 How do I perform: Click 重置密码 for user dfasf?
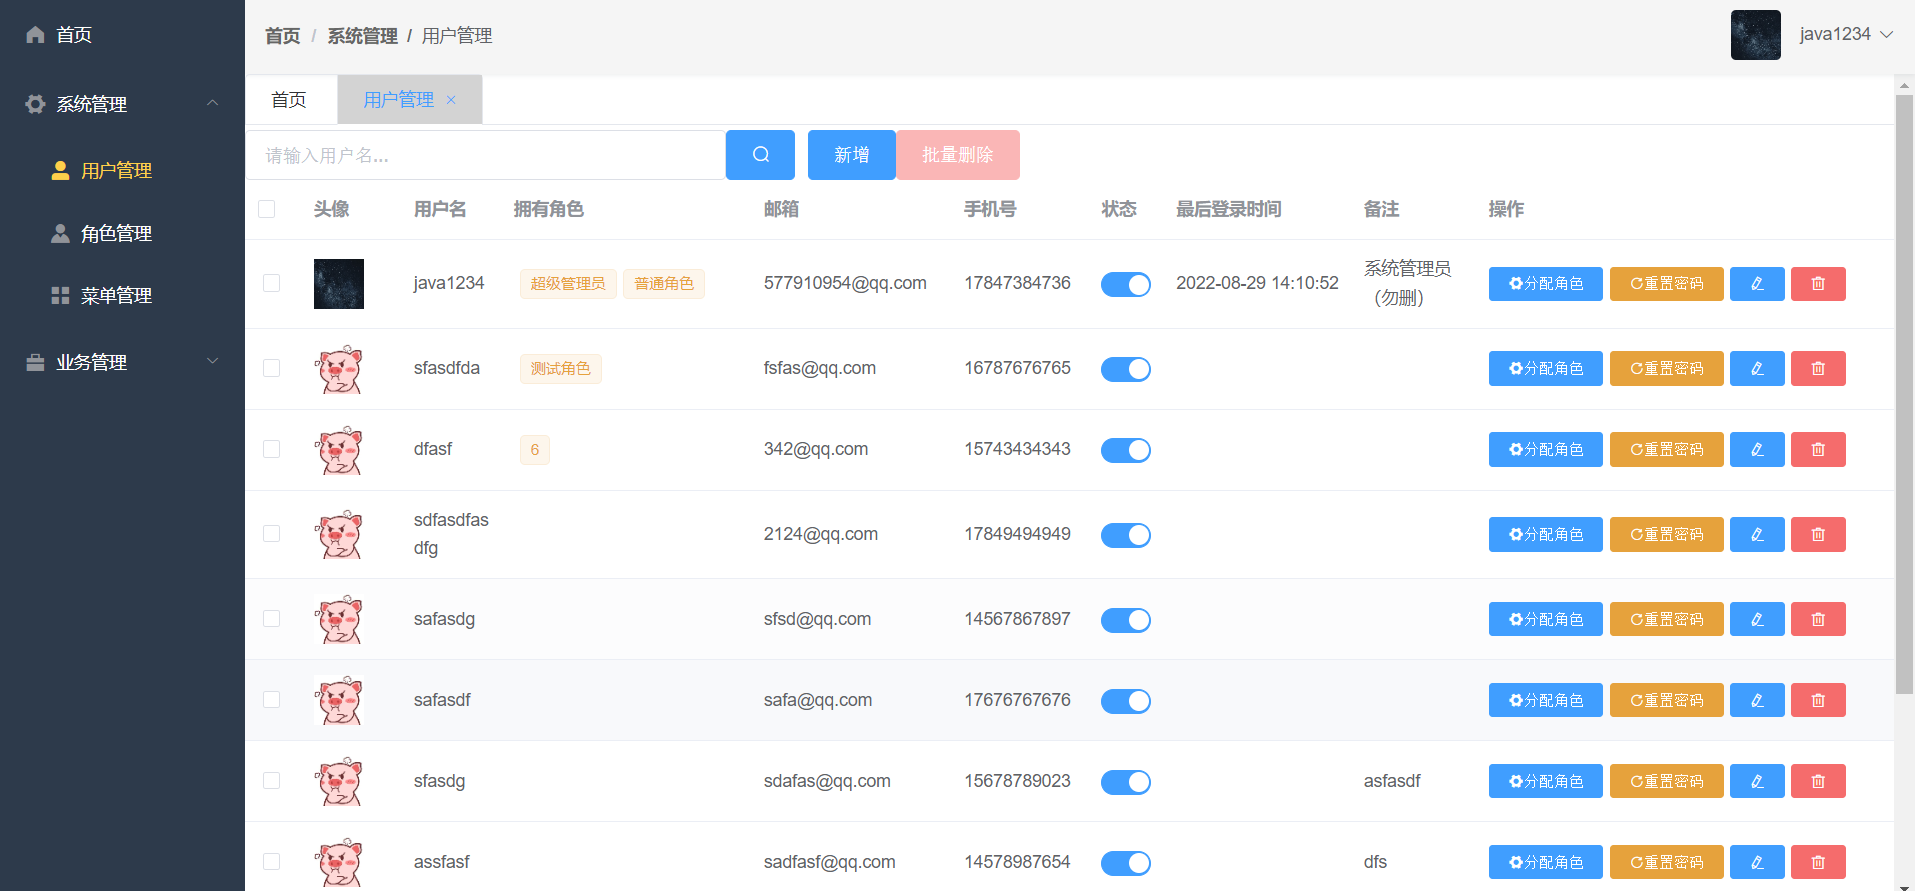(x=1666, y=449)
